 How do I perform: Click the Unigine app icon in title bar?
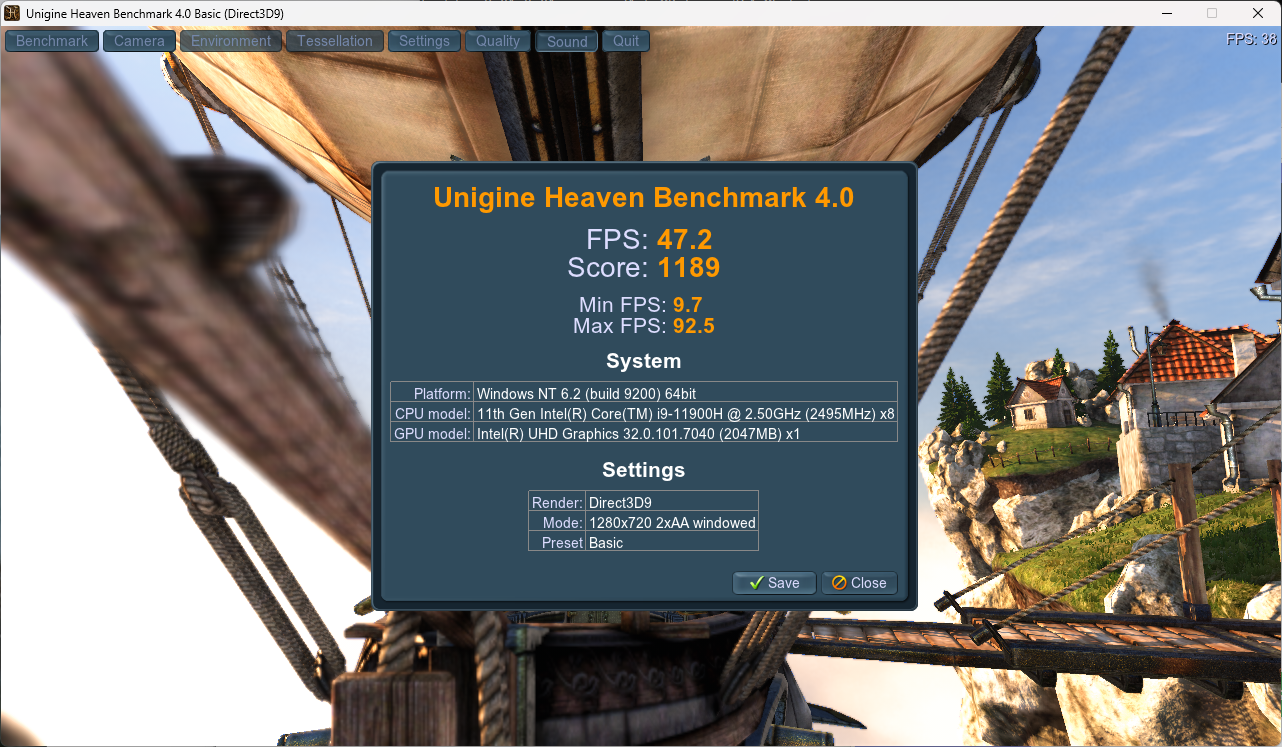coord(12,13)
